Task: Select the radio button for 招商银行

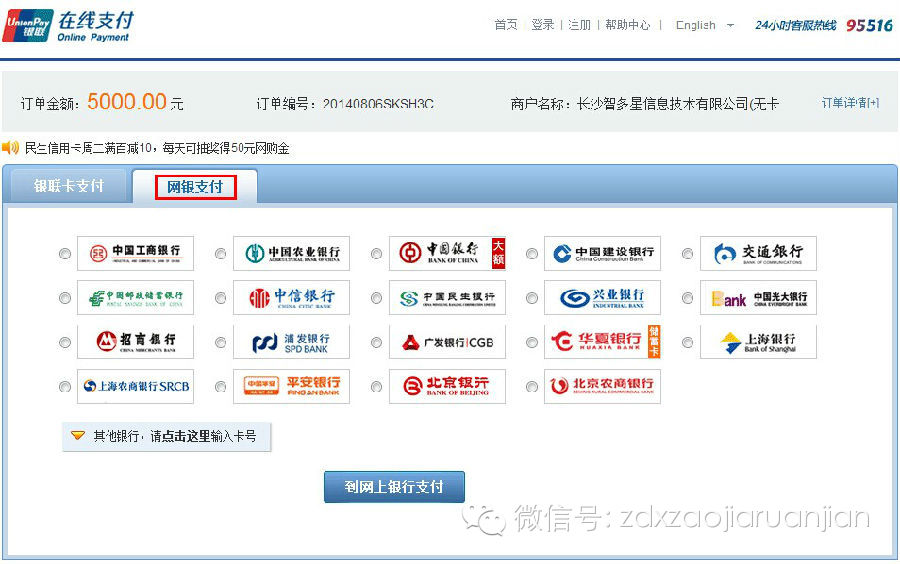Action: [65, 343]
